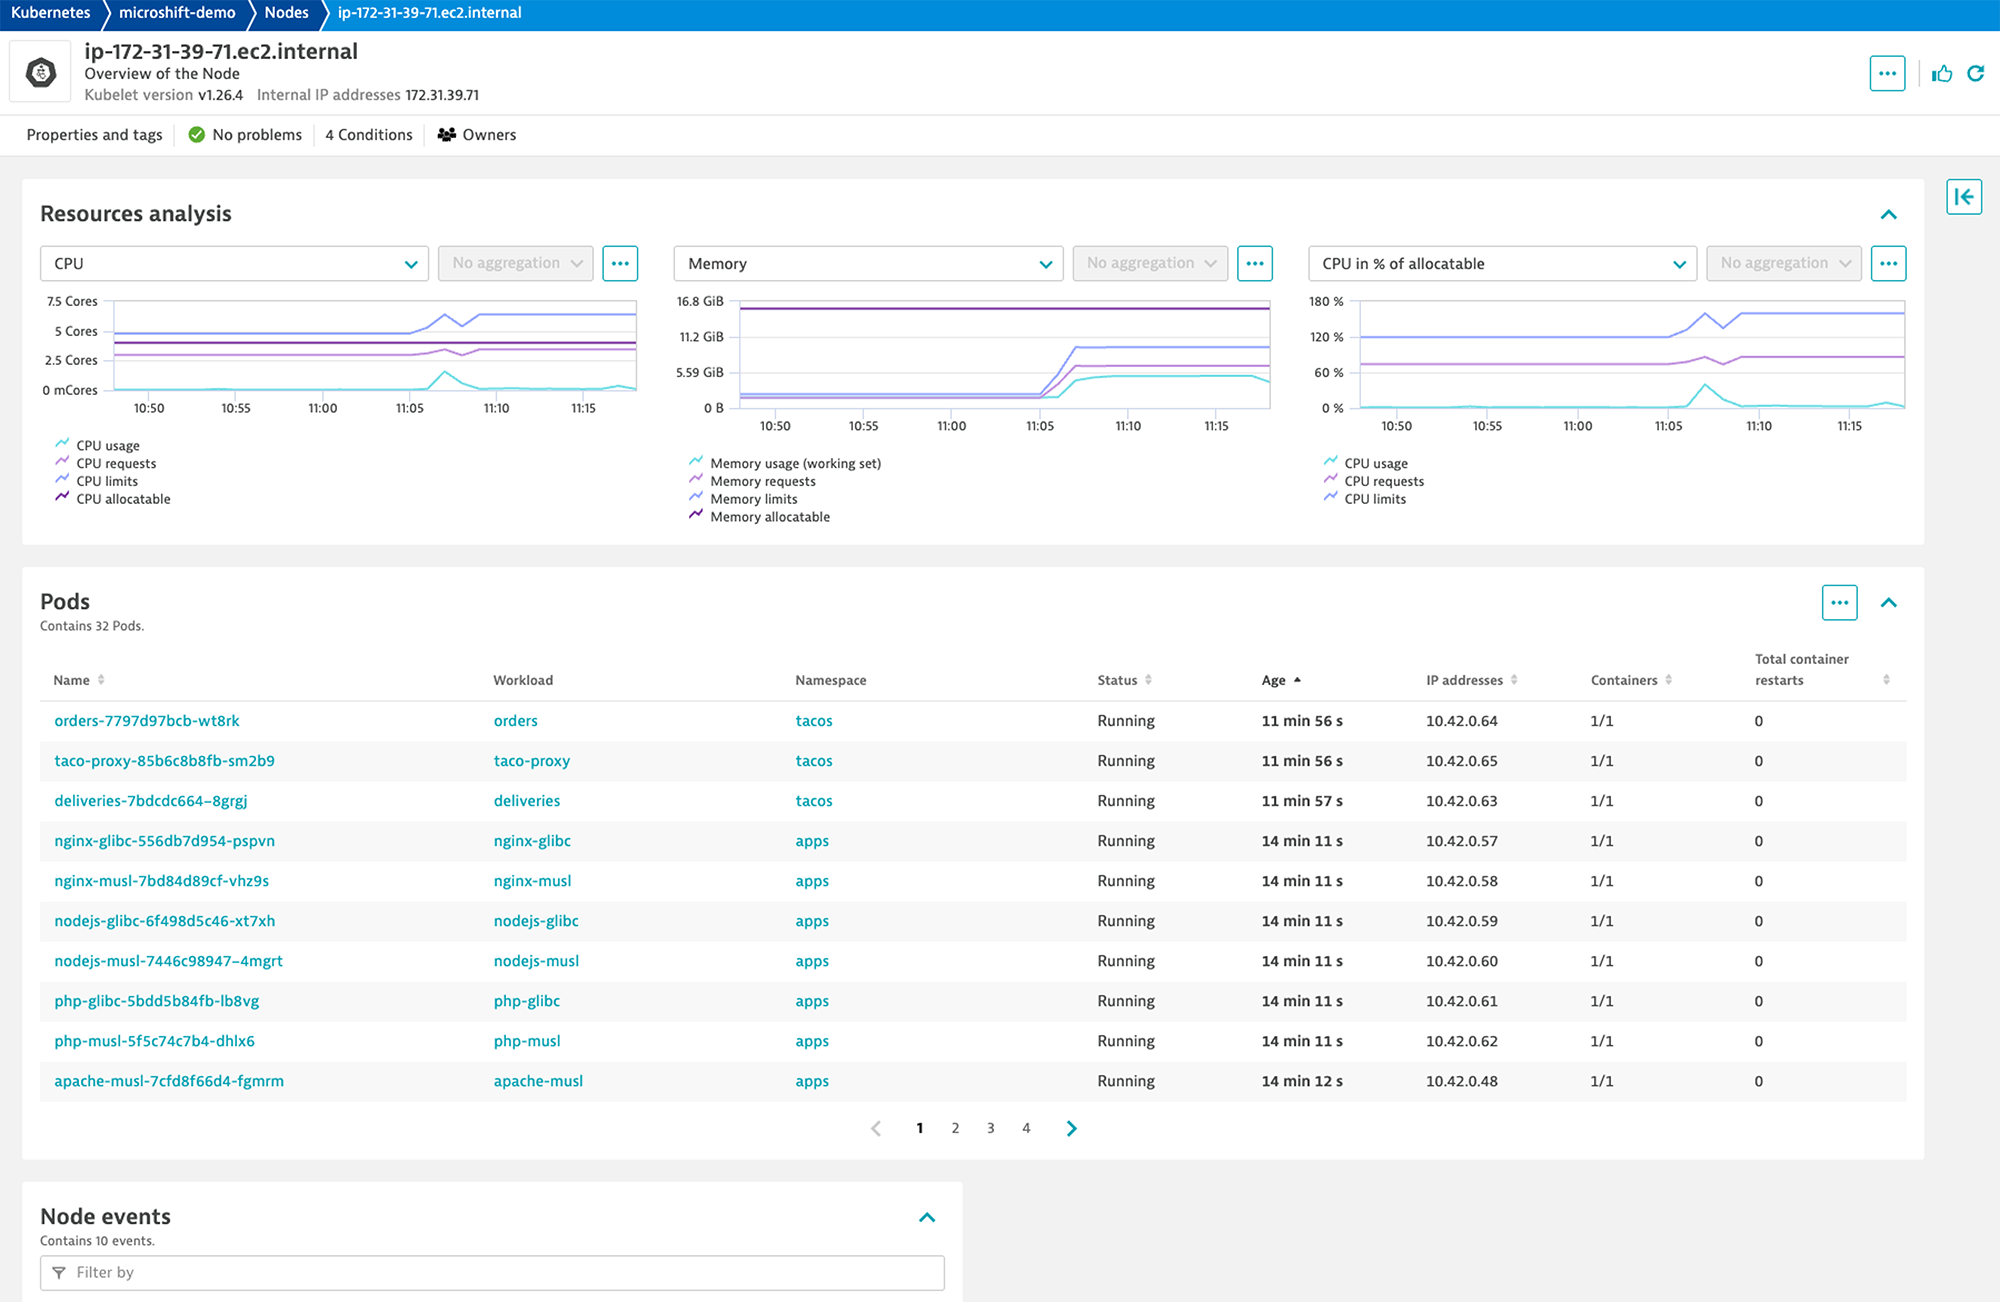Click the collapse panel arrow icon top-right
The height and width of the screenshot is (1302, 2000).
[x=1965, y=197]
